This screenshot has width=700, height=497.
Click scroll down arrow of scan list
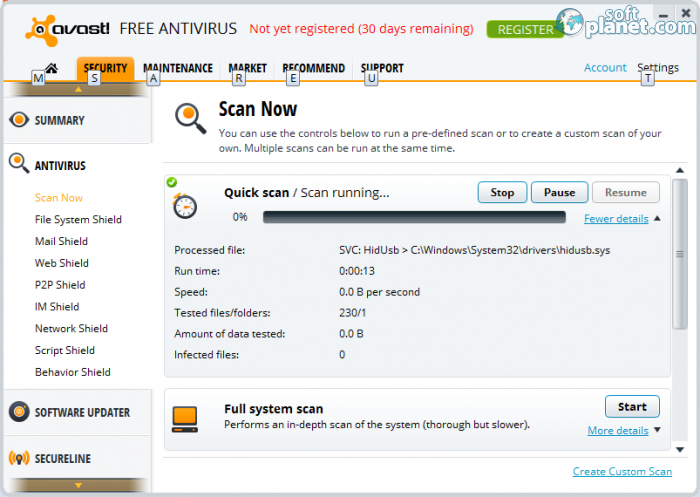pos(679,450)
